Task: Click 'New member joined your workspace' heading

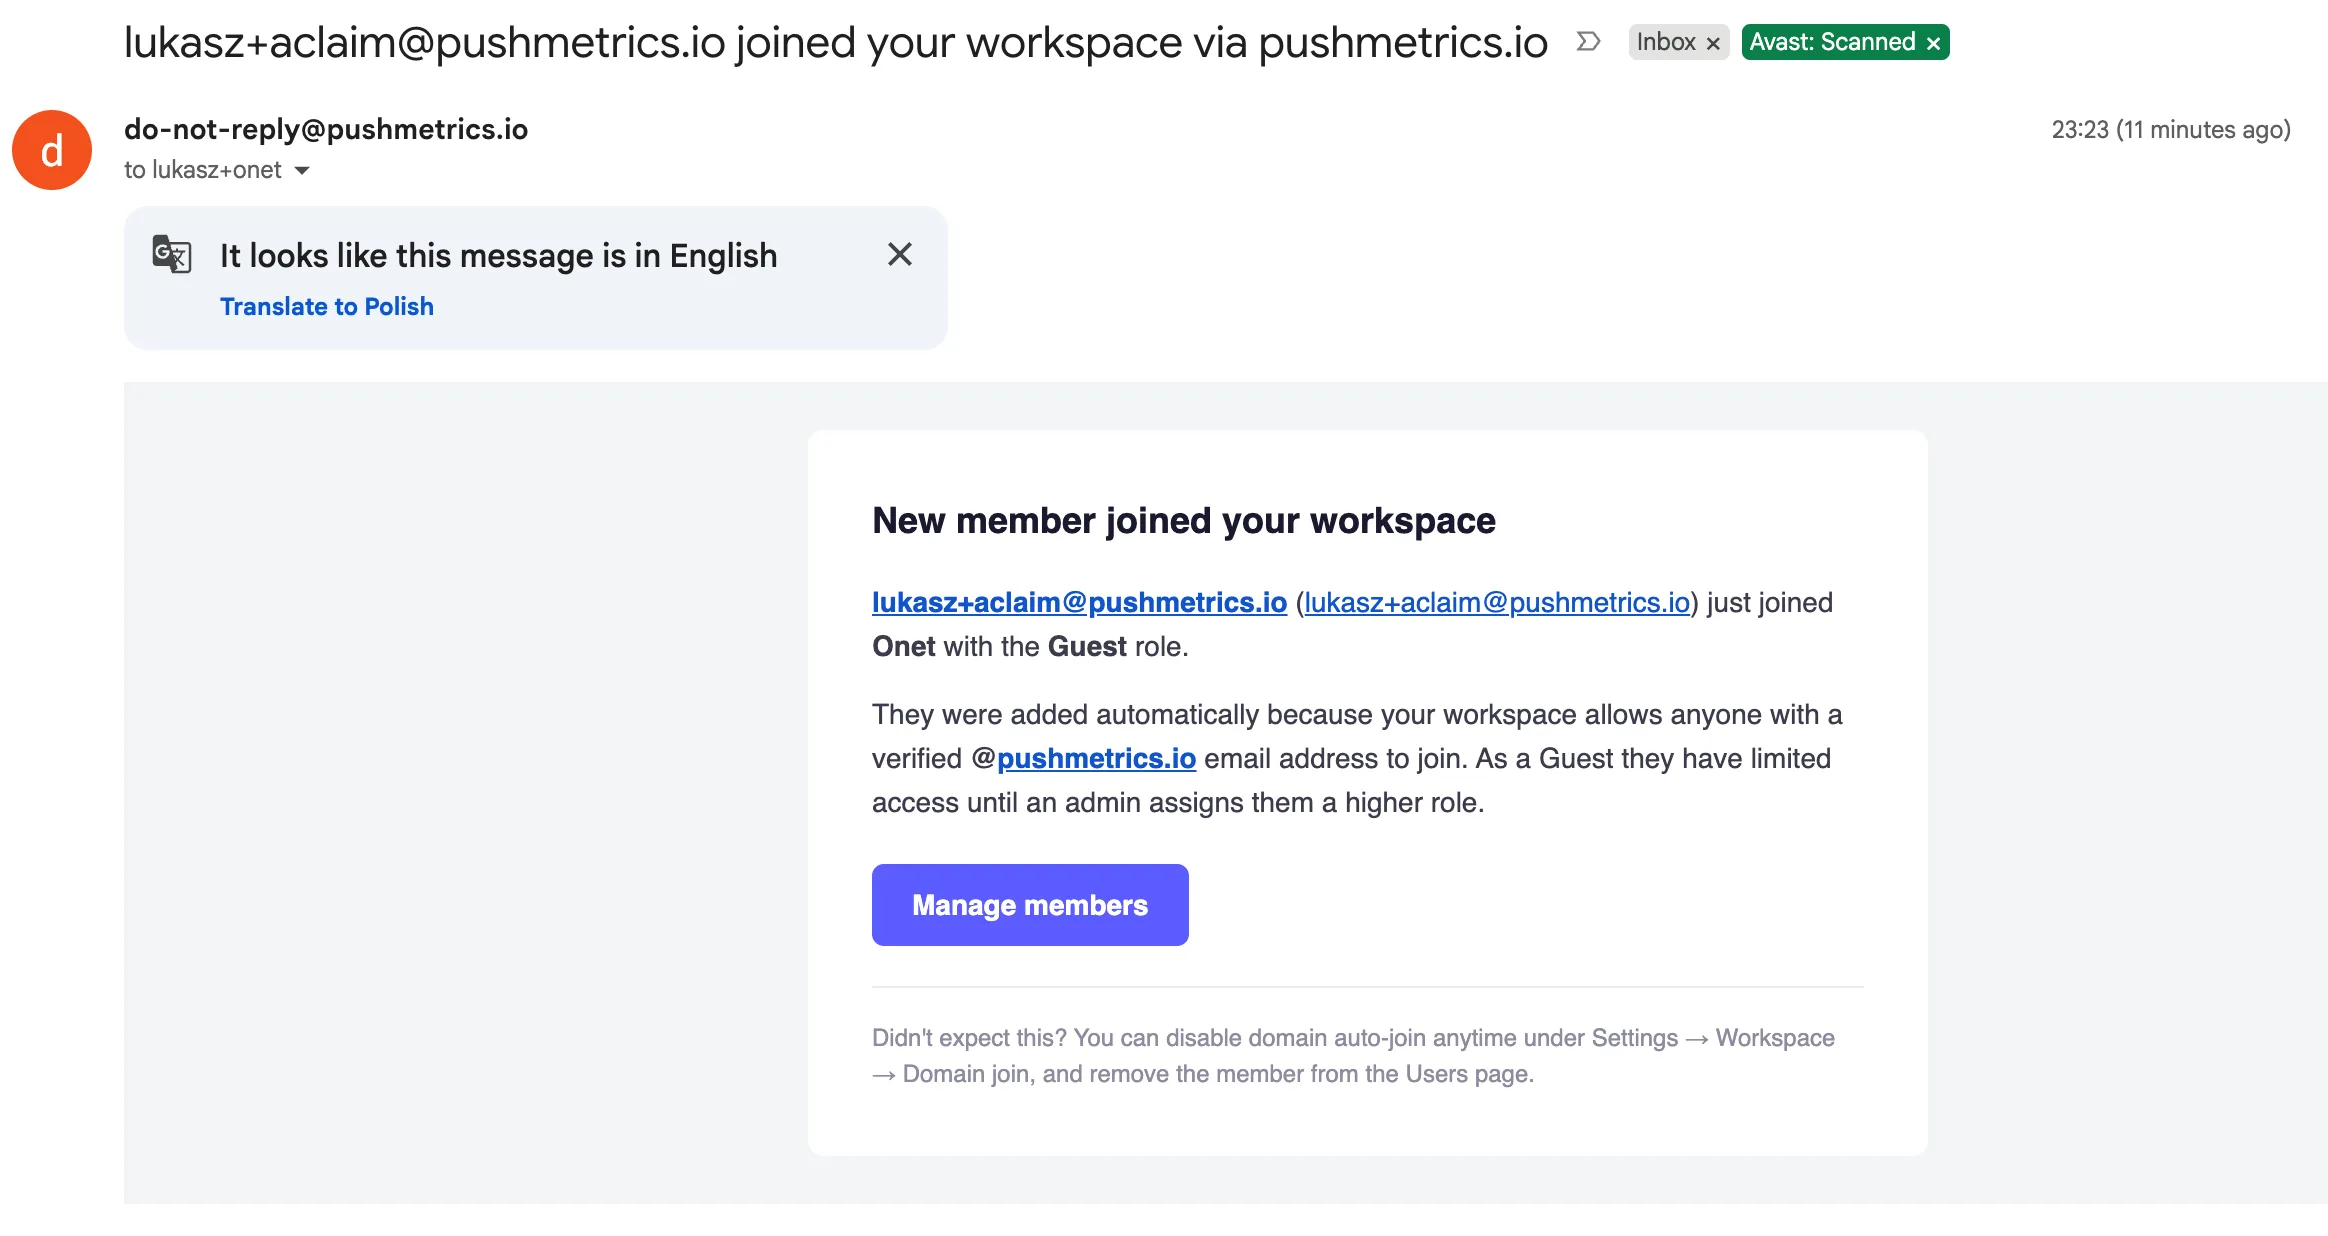Action: click(1184, 521)
